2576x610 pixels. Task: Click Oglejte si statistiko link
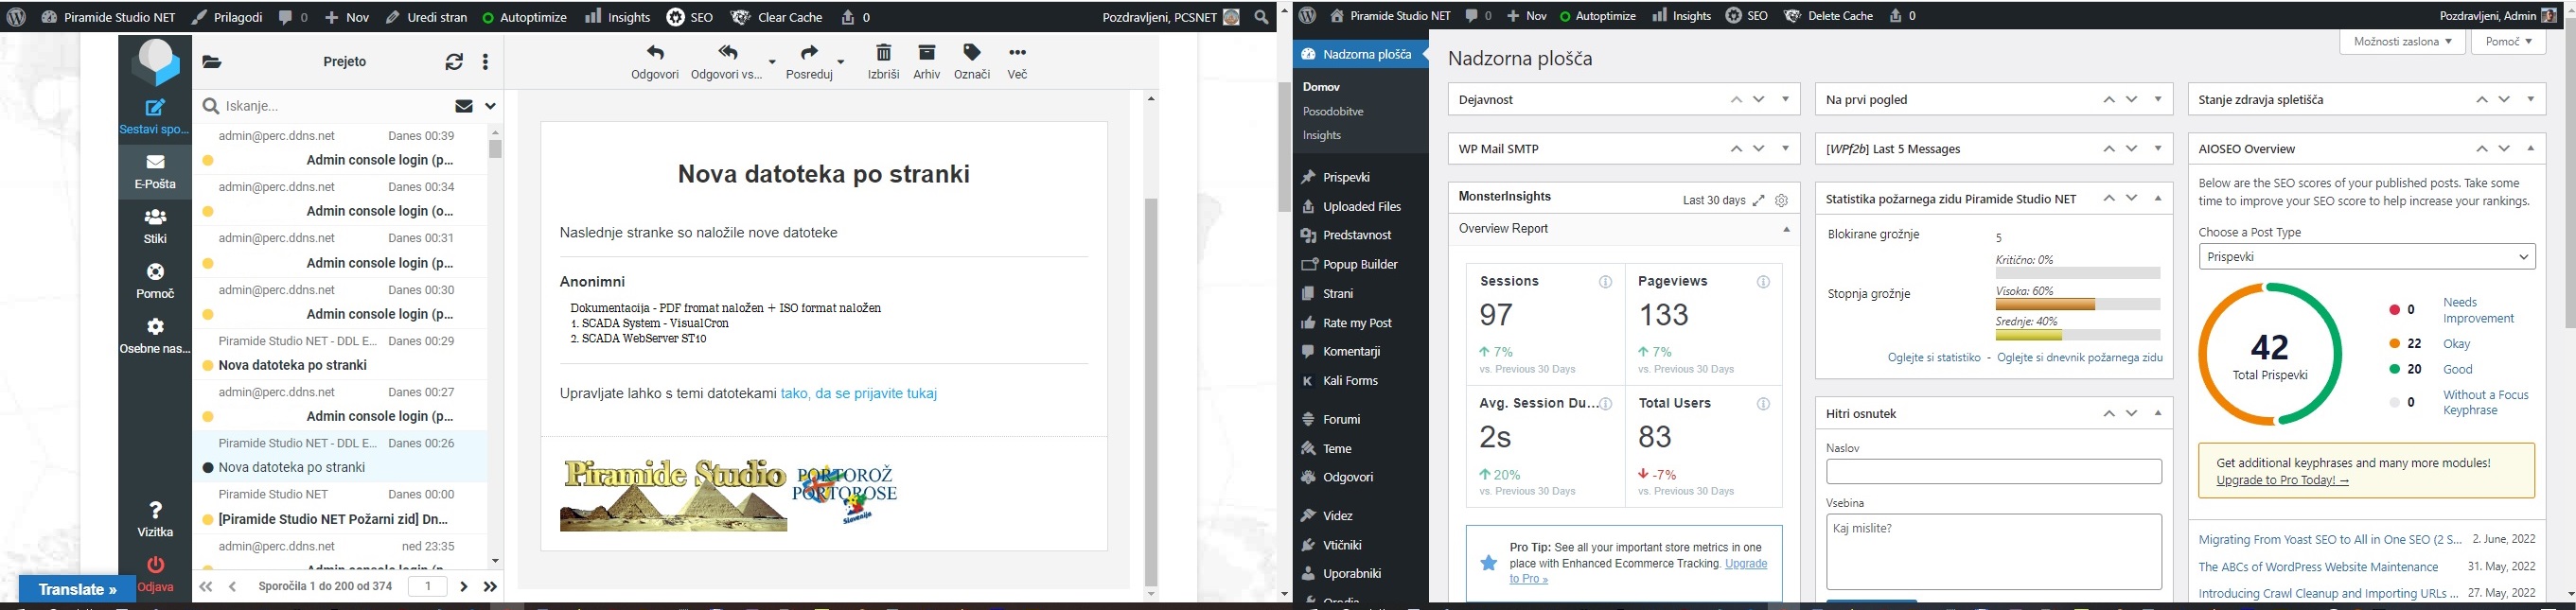1934,357
